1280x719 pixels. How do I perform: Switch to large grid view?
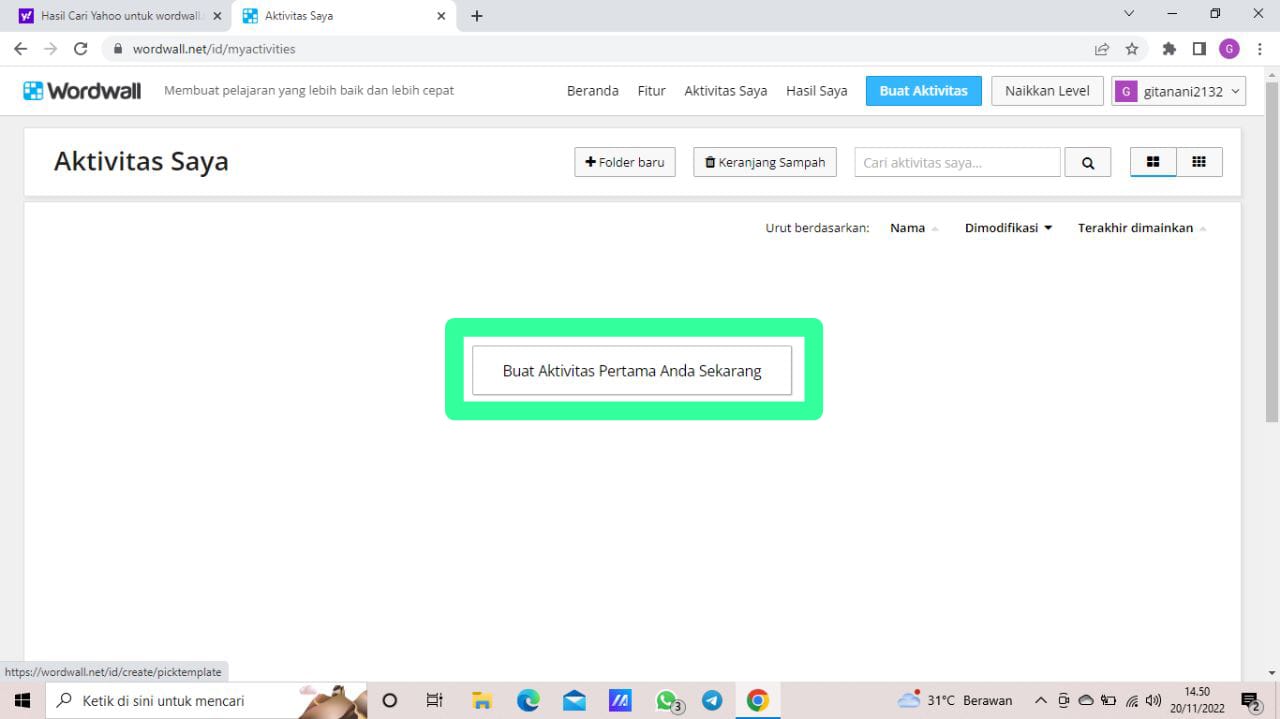point(1153,162)
